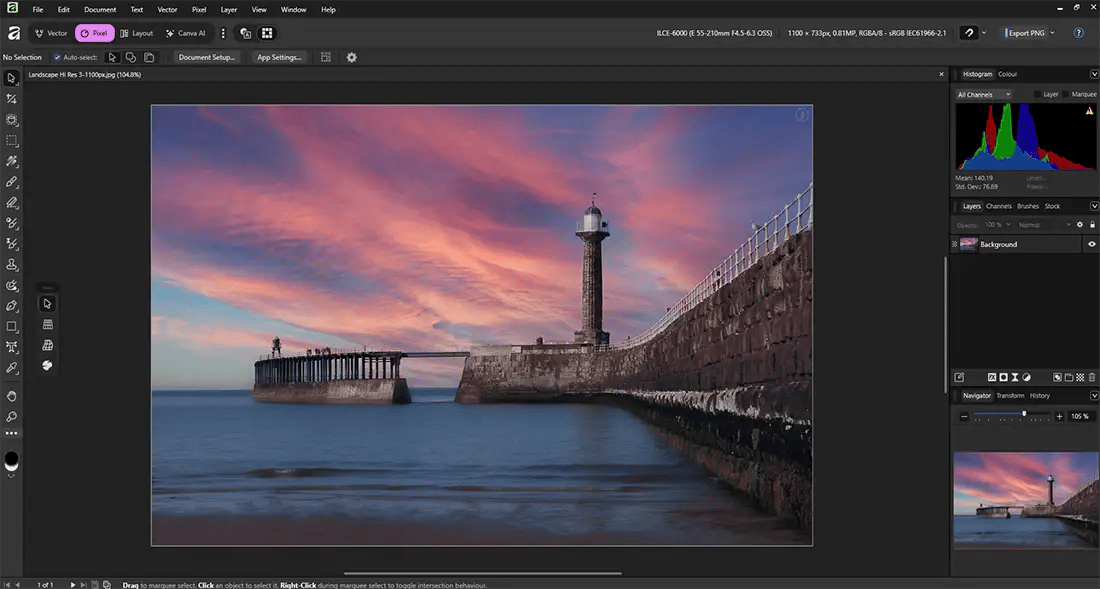Open the studio options three-dot menu
Screen dimensions: 1100x589
click(x=223, y=33)
